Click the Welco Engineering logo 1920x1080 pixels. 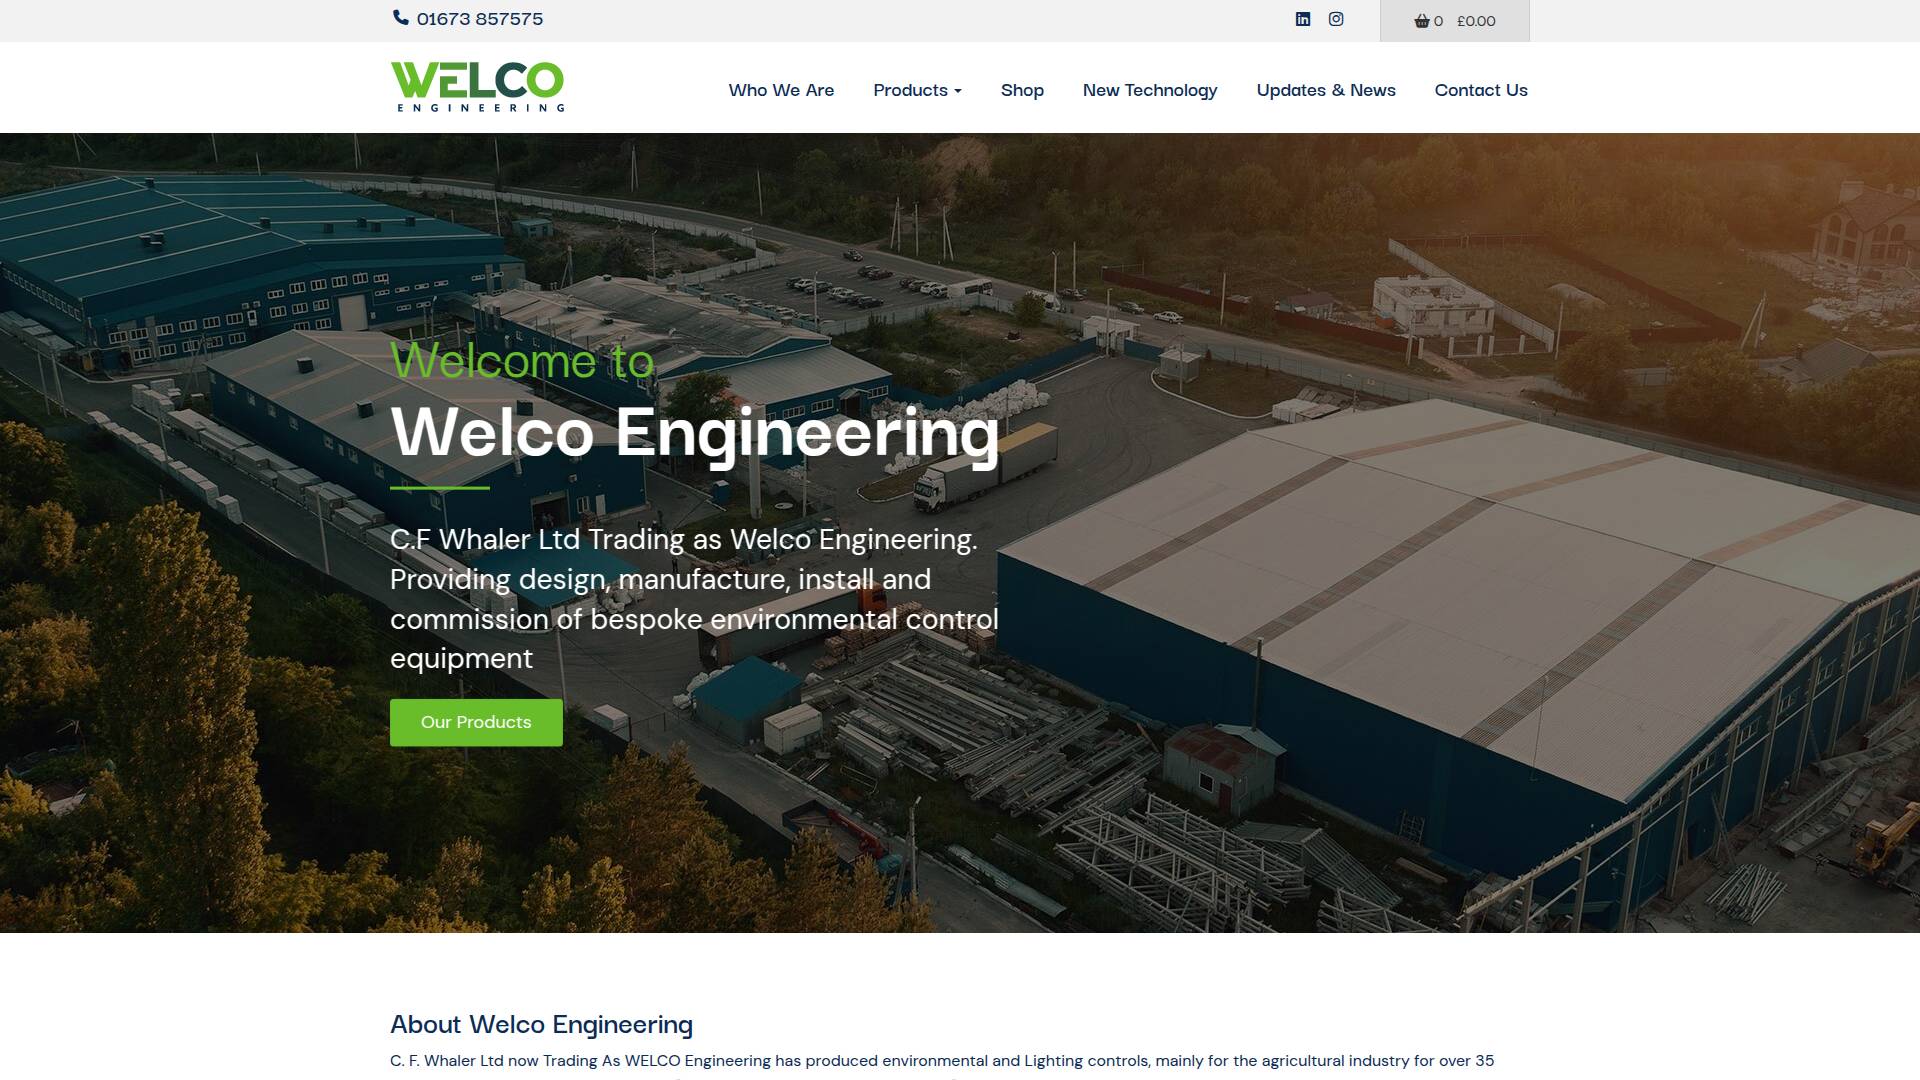click(477, 87)
